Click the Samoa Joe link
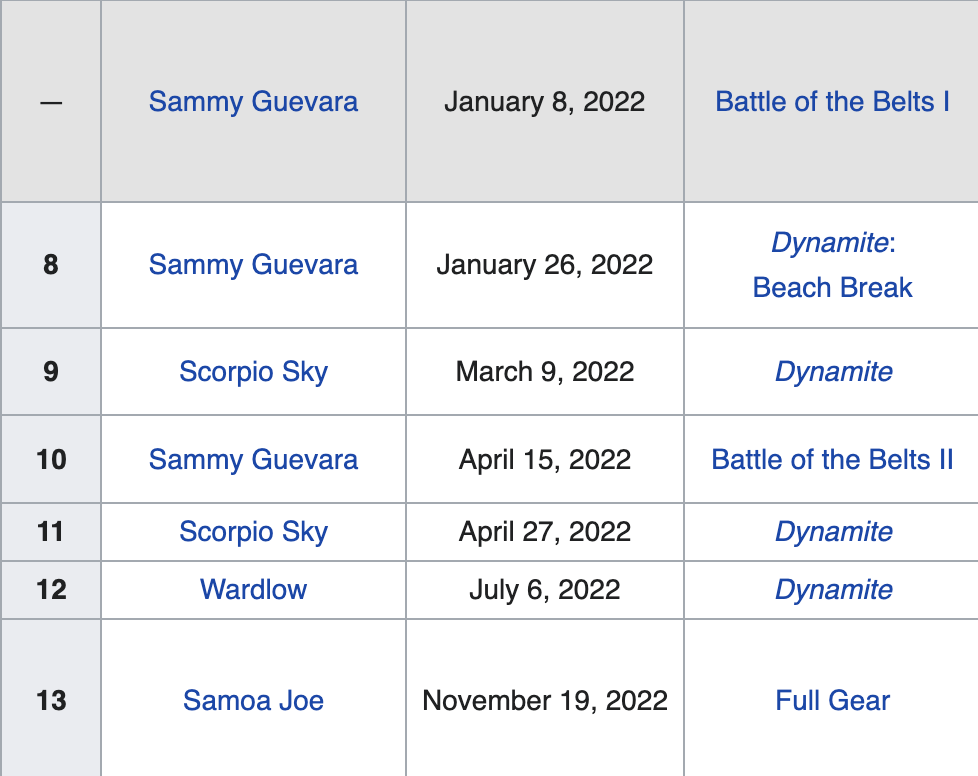Image resolution: width=978 pixels, height=776 pixels. coord(253,701)
